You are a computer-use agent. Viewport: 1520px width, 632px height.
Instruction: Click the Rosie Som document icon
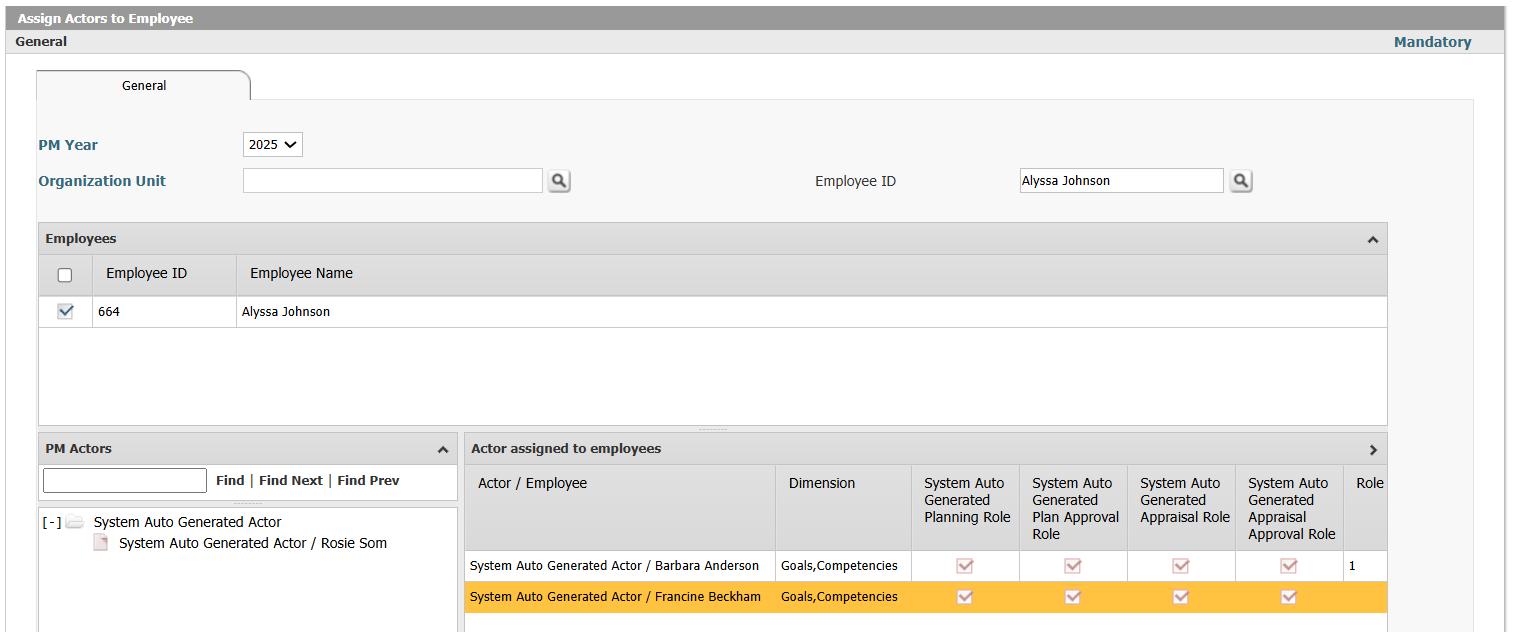[100, 543]
